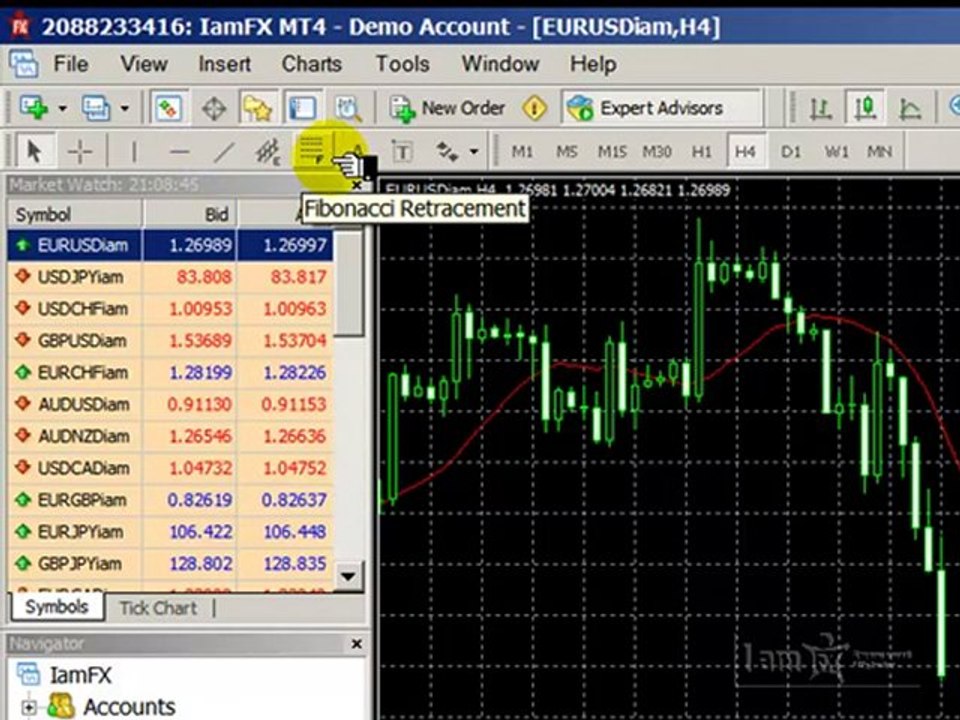Click the chart window icon left of File
The image size is (960, 720).
[24, 64]
